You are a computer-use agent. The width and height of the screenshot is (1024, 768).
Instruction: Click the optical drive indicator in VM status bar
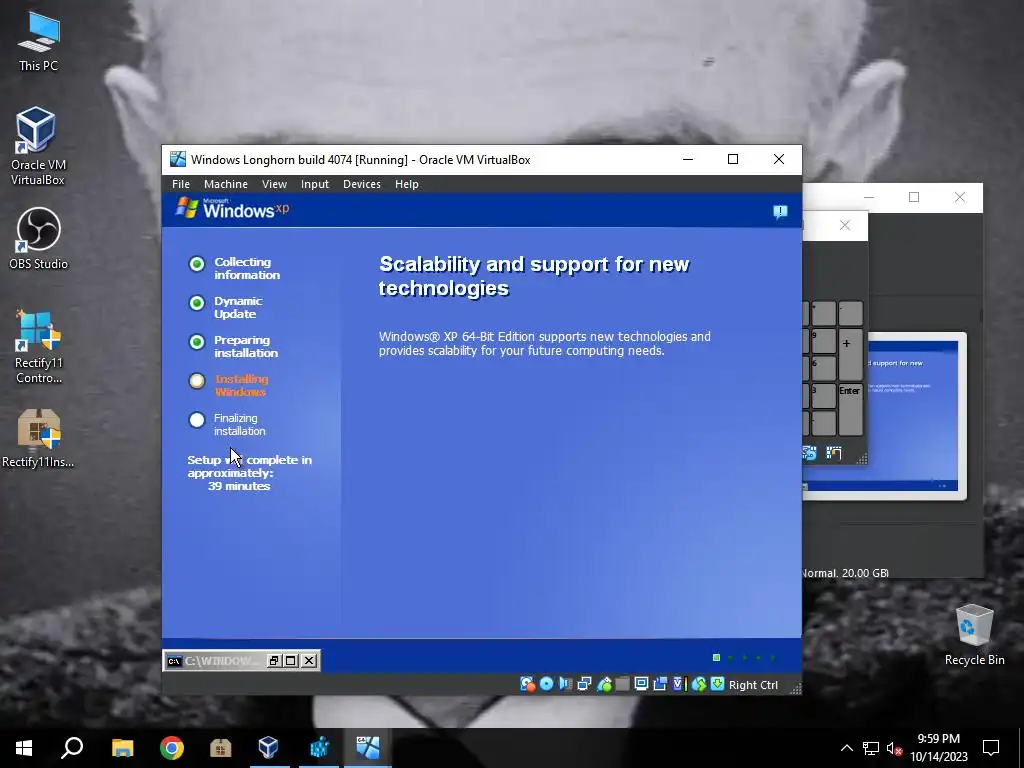(546, 684)
